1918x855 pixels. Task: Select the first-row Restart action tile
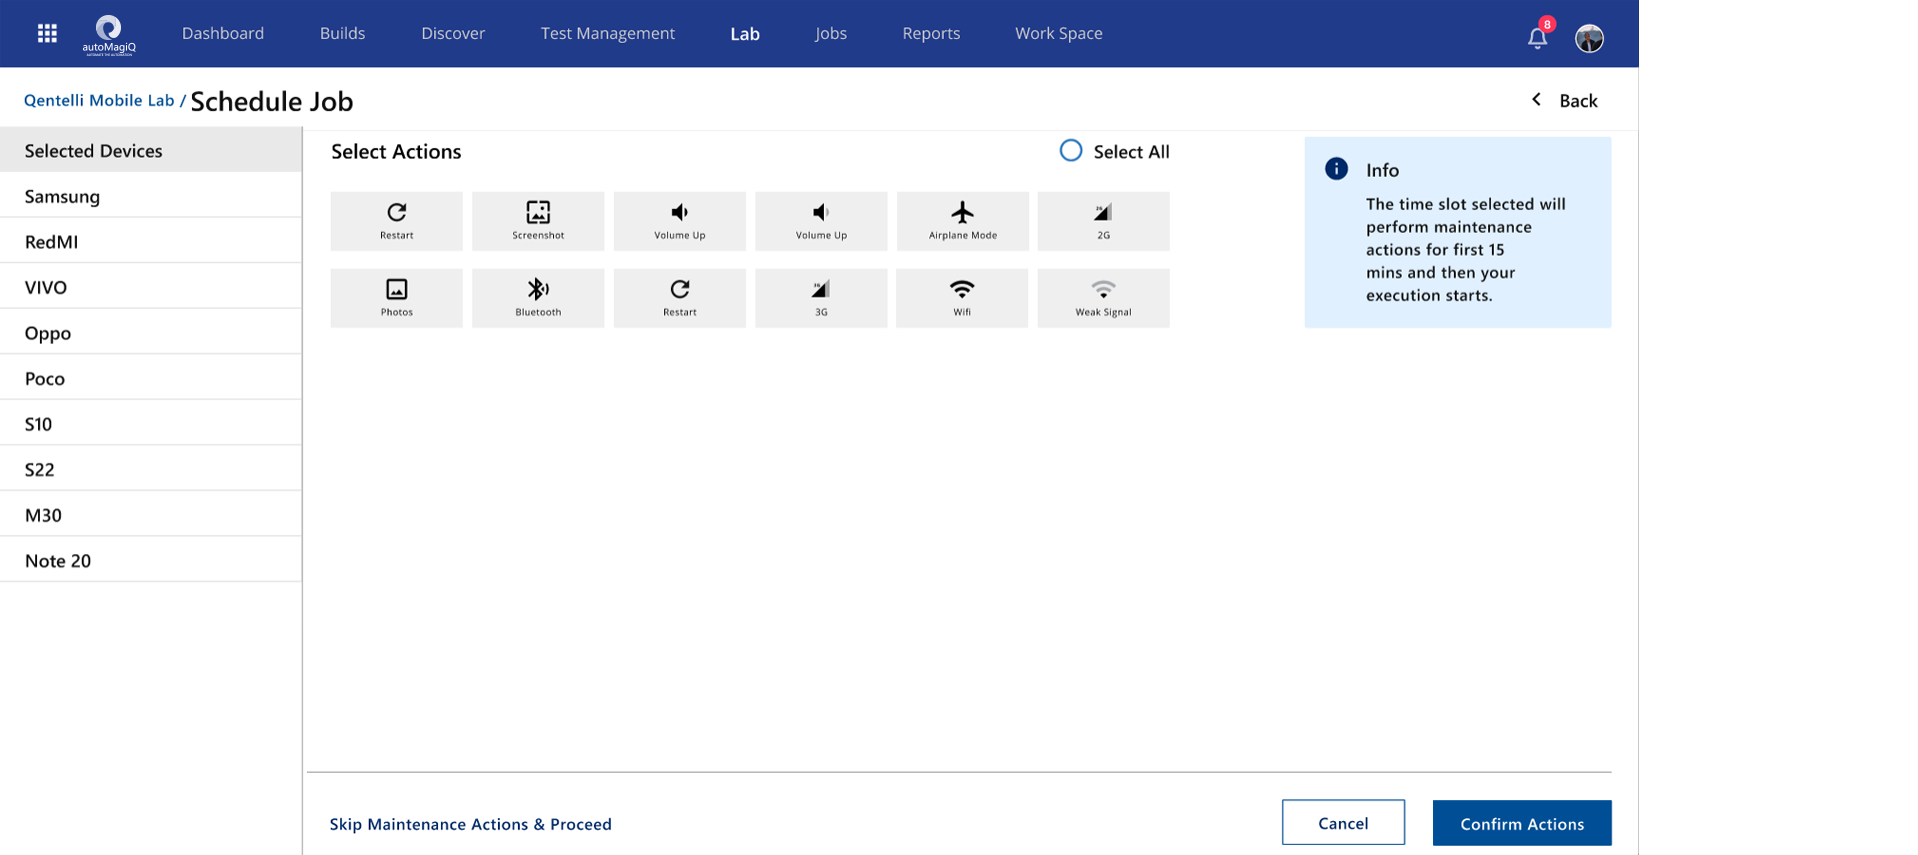(397, 221)
